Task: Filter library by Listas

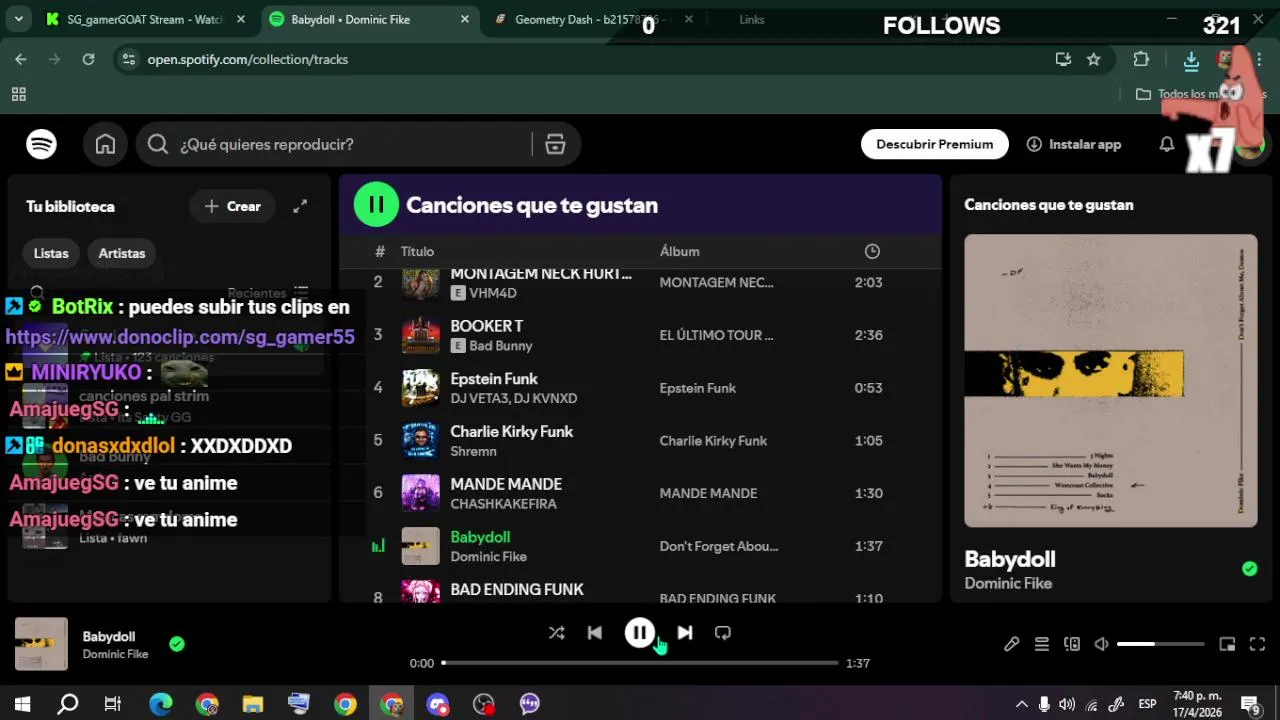Action: coord(51,253)
